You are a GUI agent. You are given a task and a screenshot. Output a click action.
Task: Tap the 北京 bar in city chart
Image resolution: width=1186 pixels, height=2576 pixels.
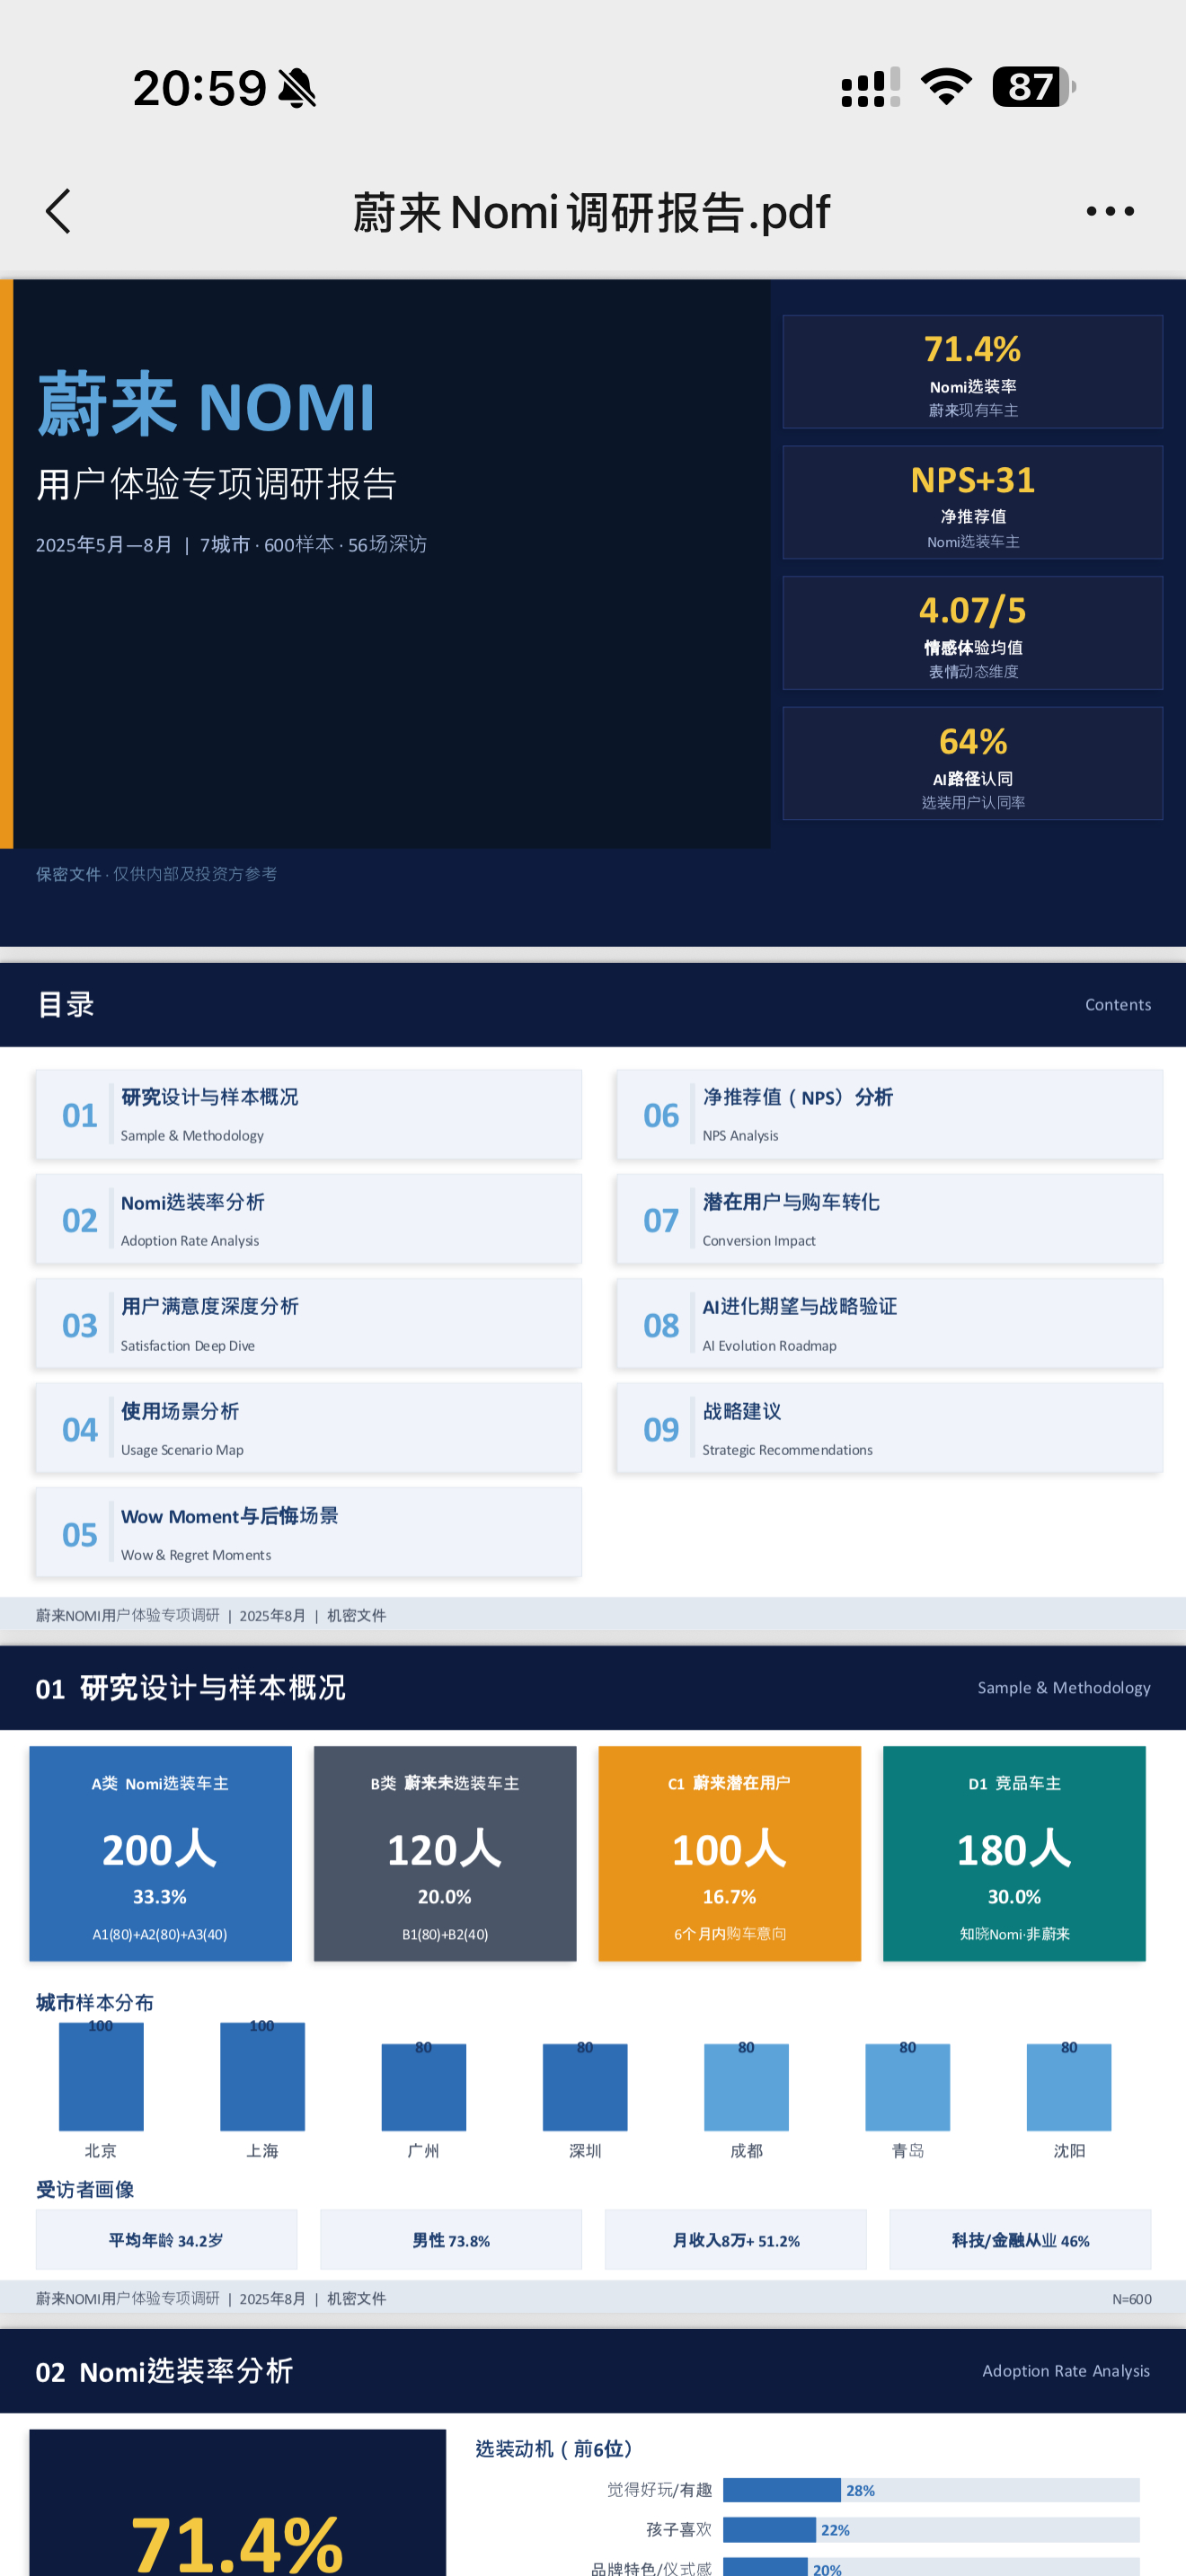point(101,2077)
